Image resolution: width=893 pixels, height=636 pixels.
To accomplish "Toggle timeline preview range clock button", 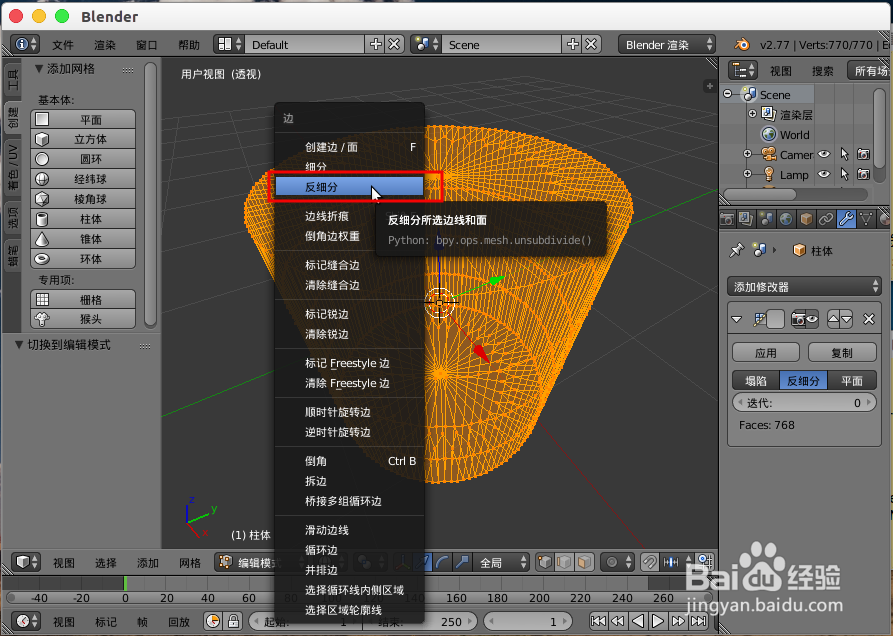I will point(212,621).
